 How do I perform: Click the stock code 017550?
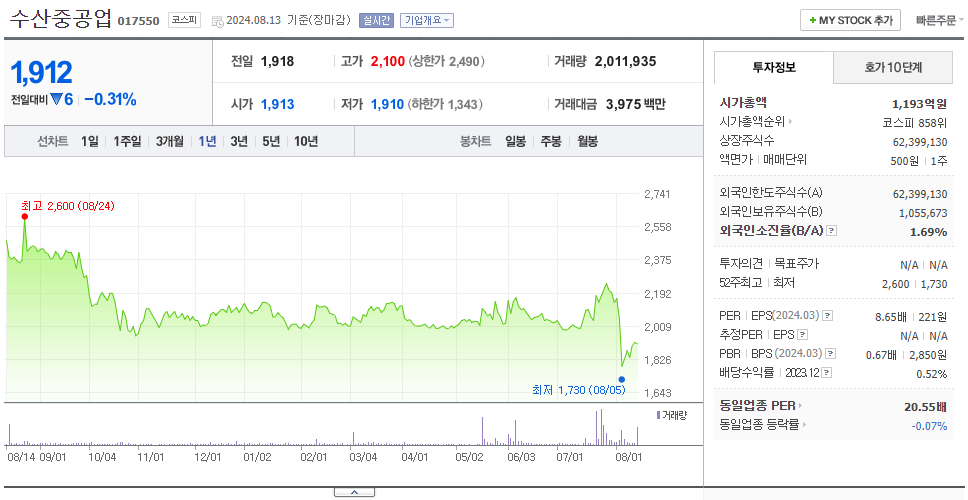tap(138, 21)
